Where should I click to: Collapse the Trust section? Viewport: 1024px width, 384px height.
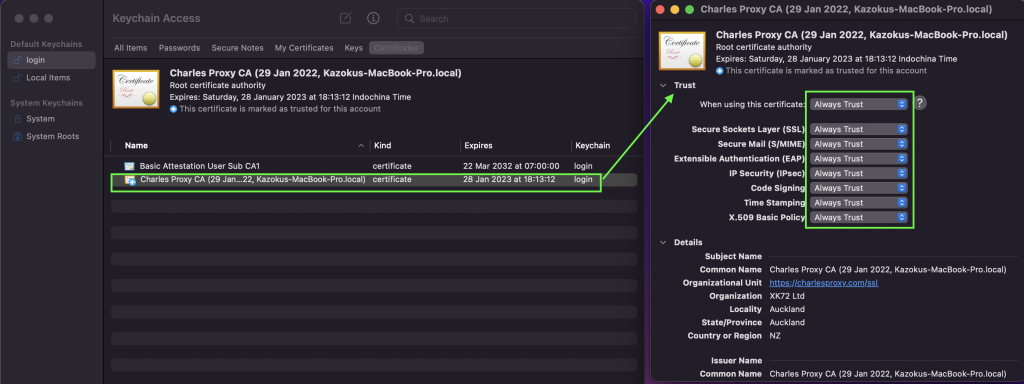(663, 86)
